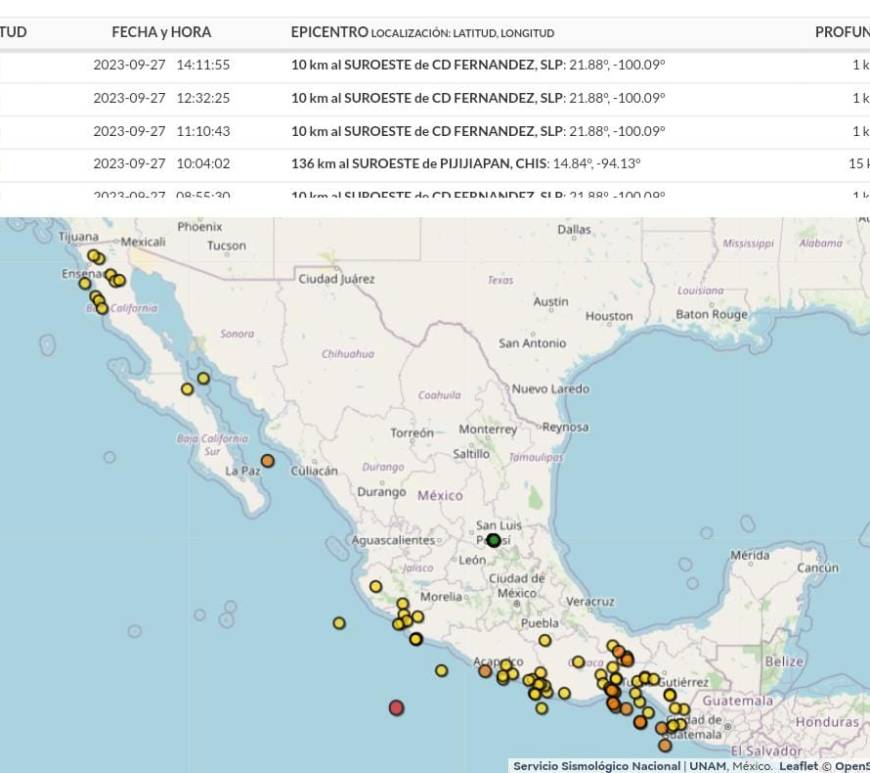Click the orange marker nearest El Salvador
The width and height of the screenshot is (870, 773).
(665, 745)
